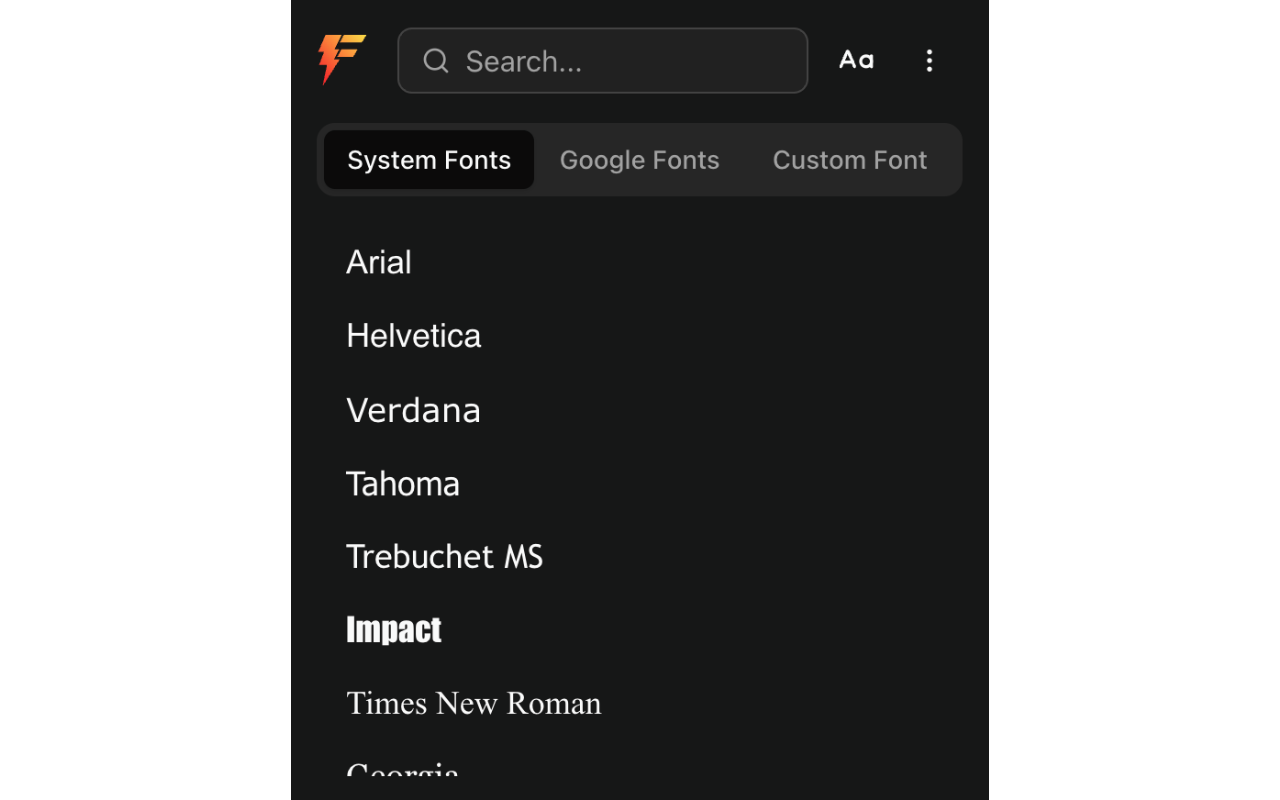
Task: Open the Custom Font tab
Action: coord(850,160)
